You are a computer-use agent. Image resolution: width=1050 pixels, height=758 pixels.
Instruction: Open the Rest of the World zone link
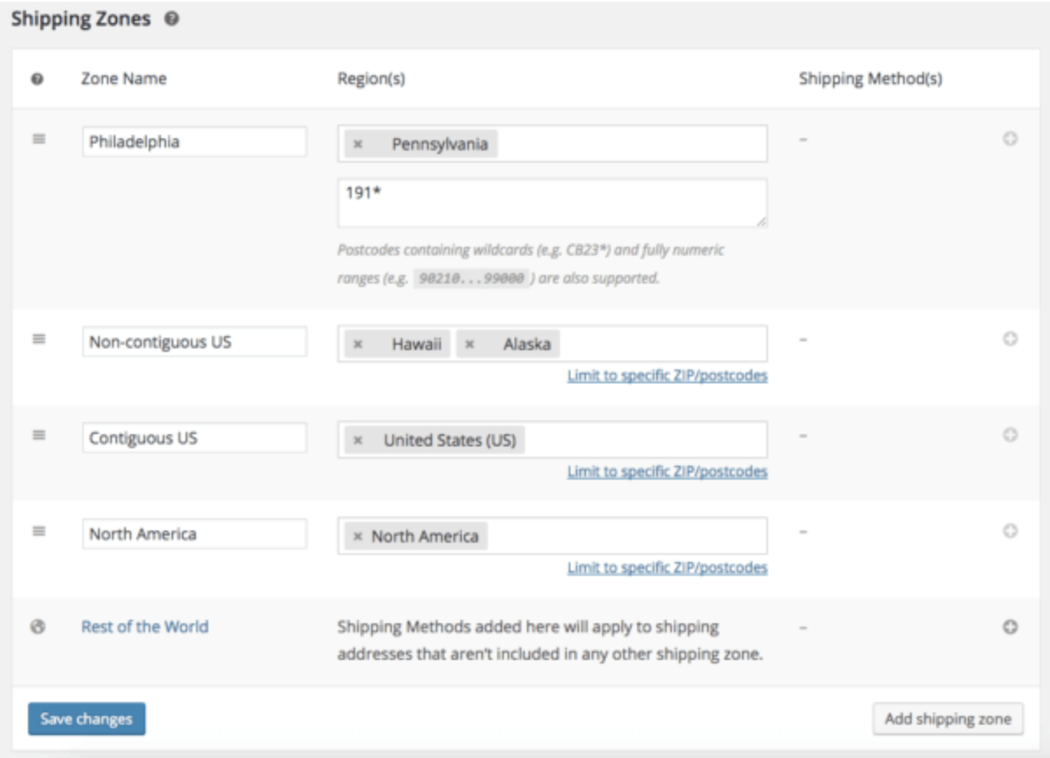tap(145, 627)
